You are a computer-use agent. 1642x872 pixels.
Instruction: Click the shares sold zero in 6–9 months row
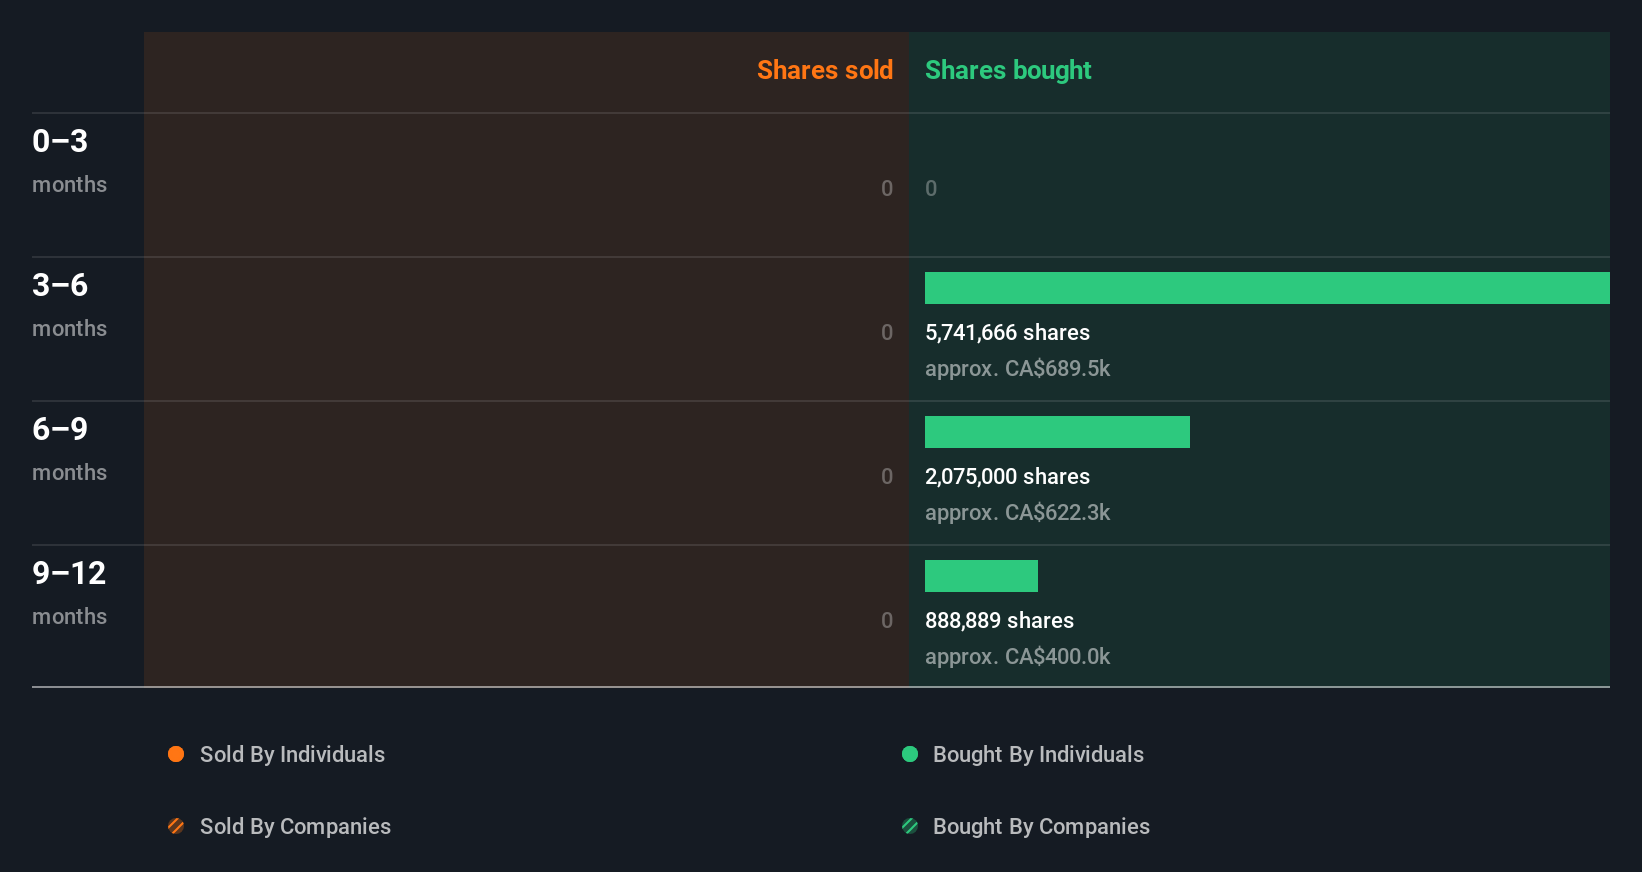(x=887, y=476)
